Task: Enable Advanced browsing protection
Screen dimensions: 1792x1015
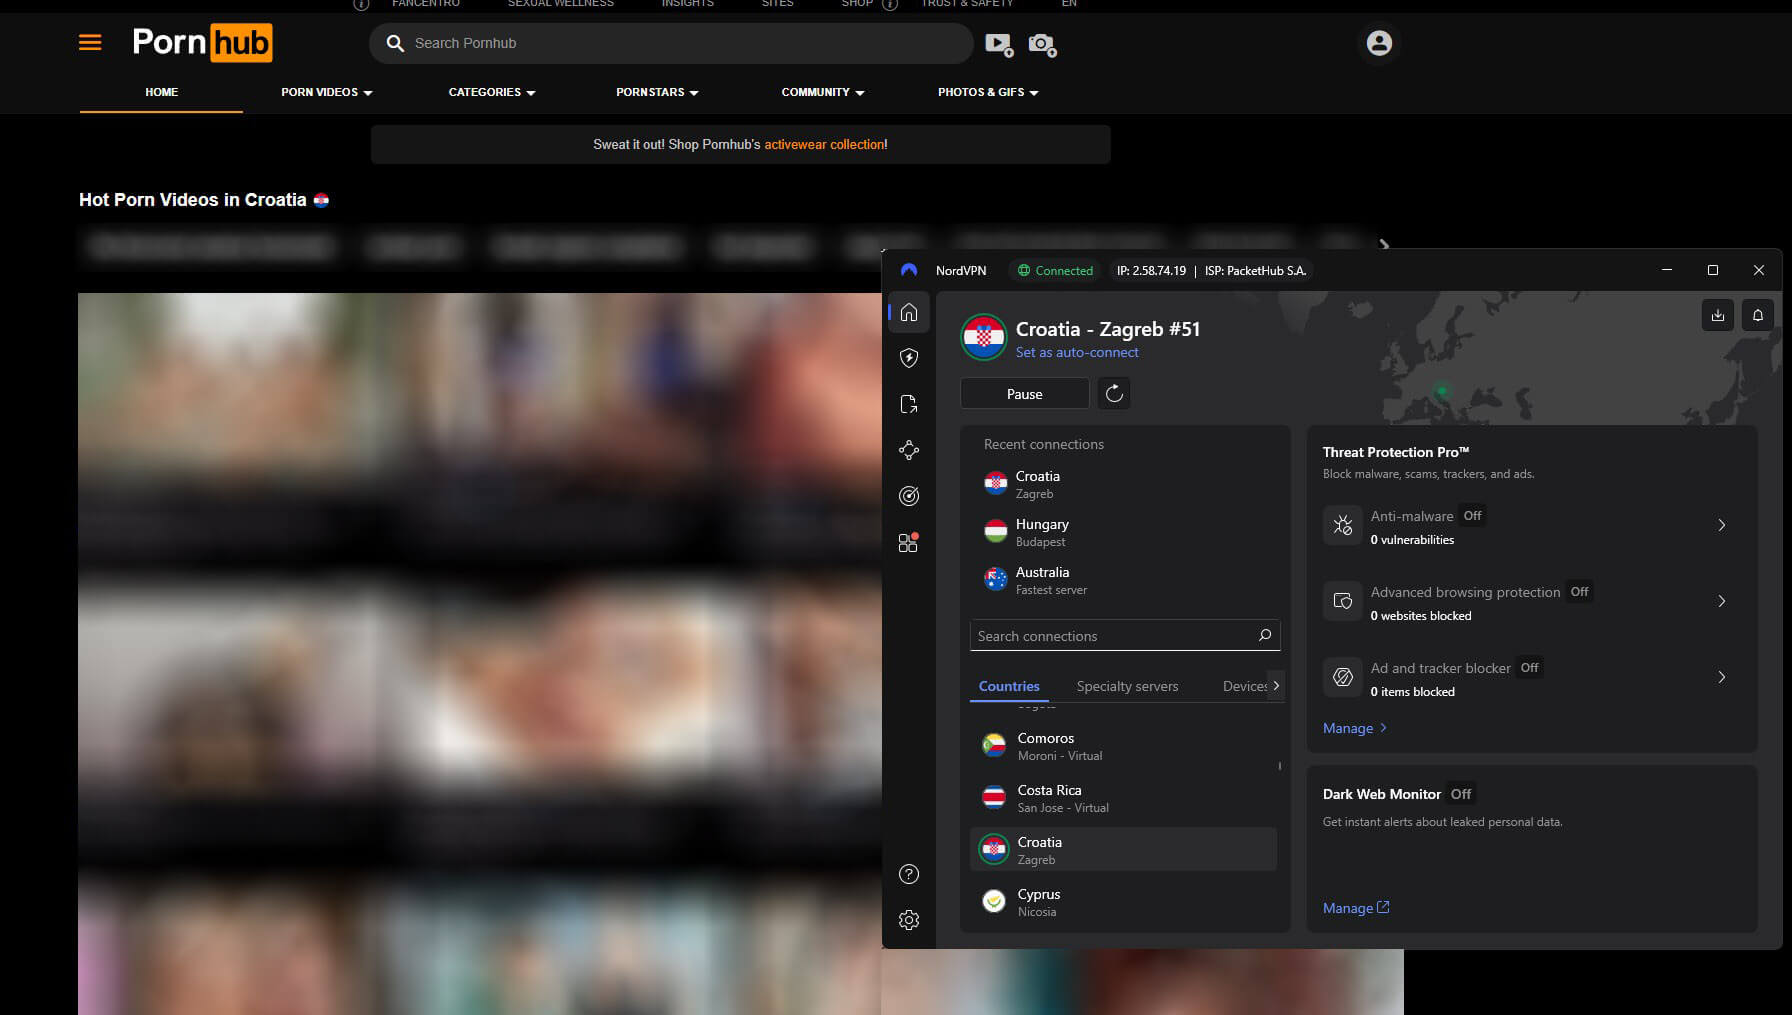Action: pos(1578,591)
